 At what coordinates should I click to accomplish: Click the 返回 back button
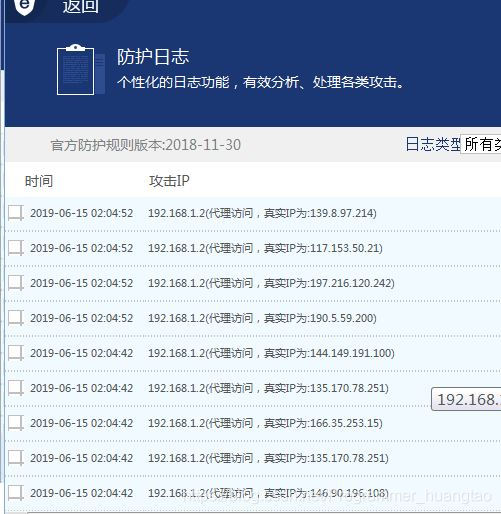[81, 7]
